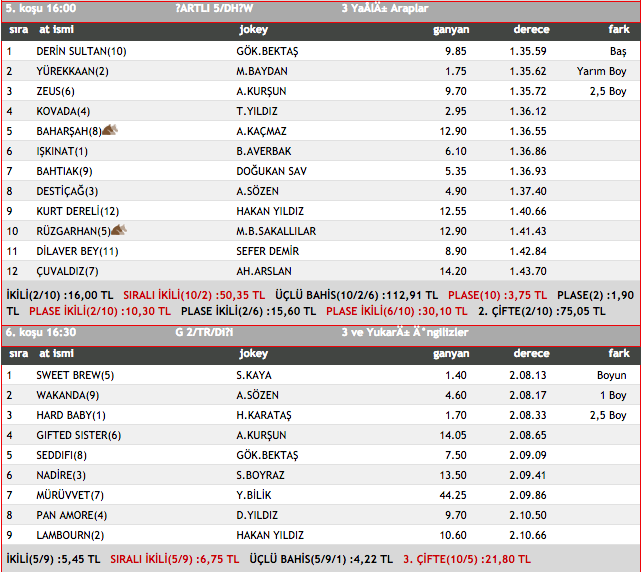Open horse SWEET BREW(5) page
641x572 pixels.
pos(75,375)
